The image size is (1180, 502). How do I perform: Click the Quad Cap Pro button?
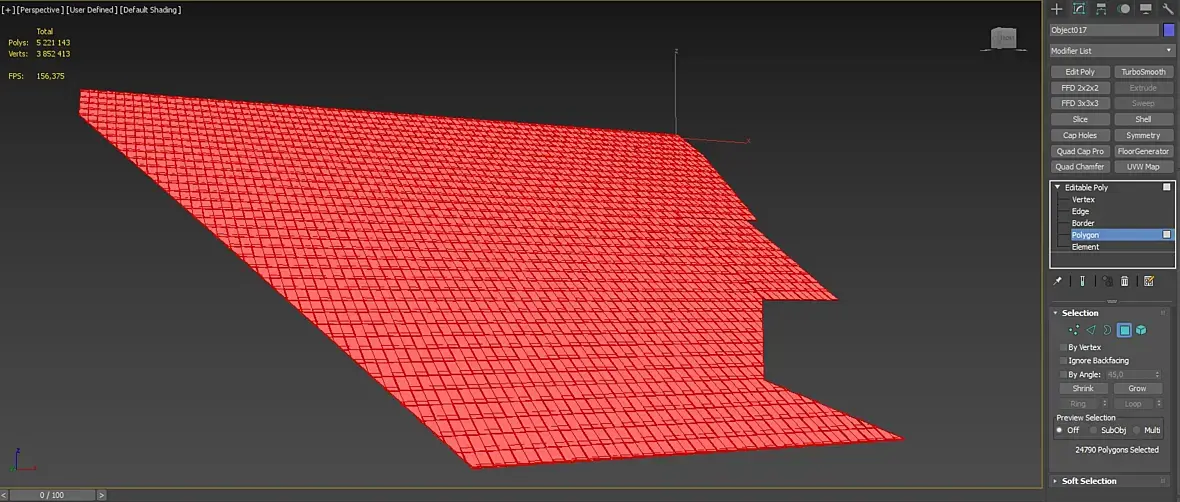[x=1080, y=151]
